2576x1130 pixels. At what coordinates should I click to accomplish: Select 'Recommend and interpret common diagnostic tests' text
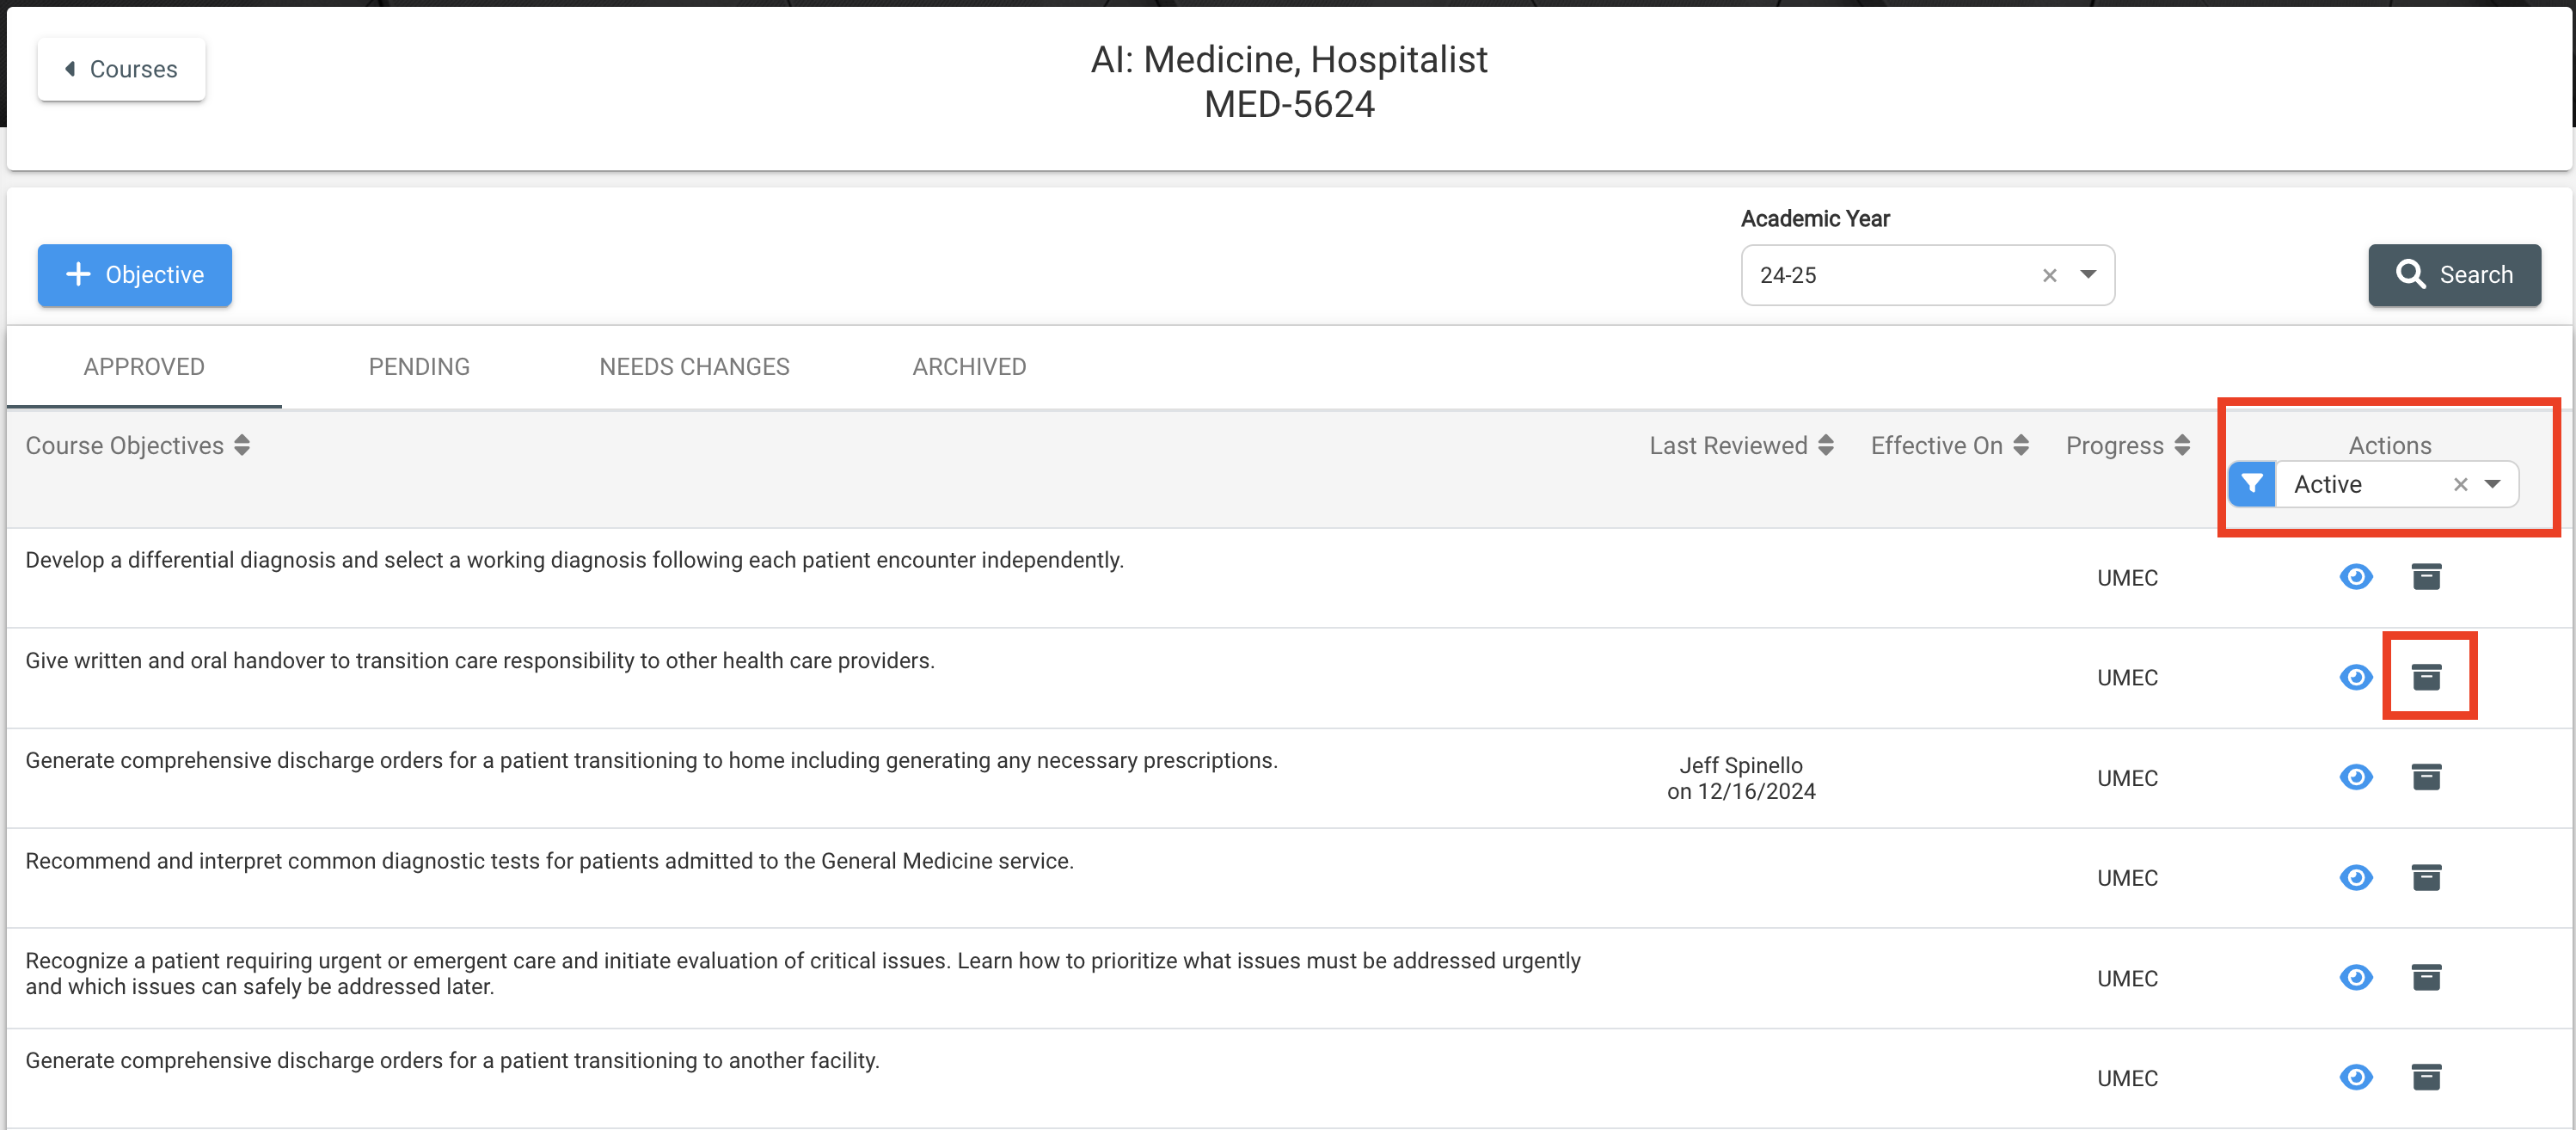point(549,861)
